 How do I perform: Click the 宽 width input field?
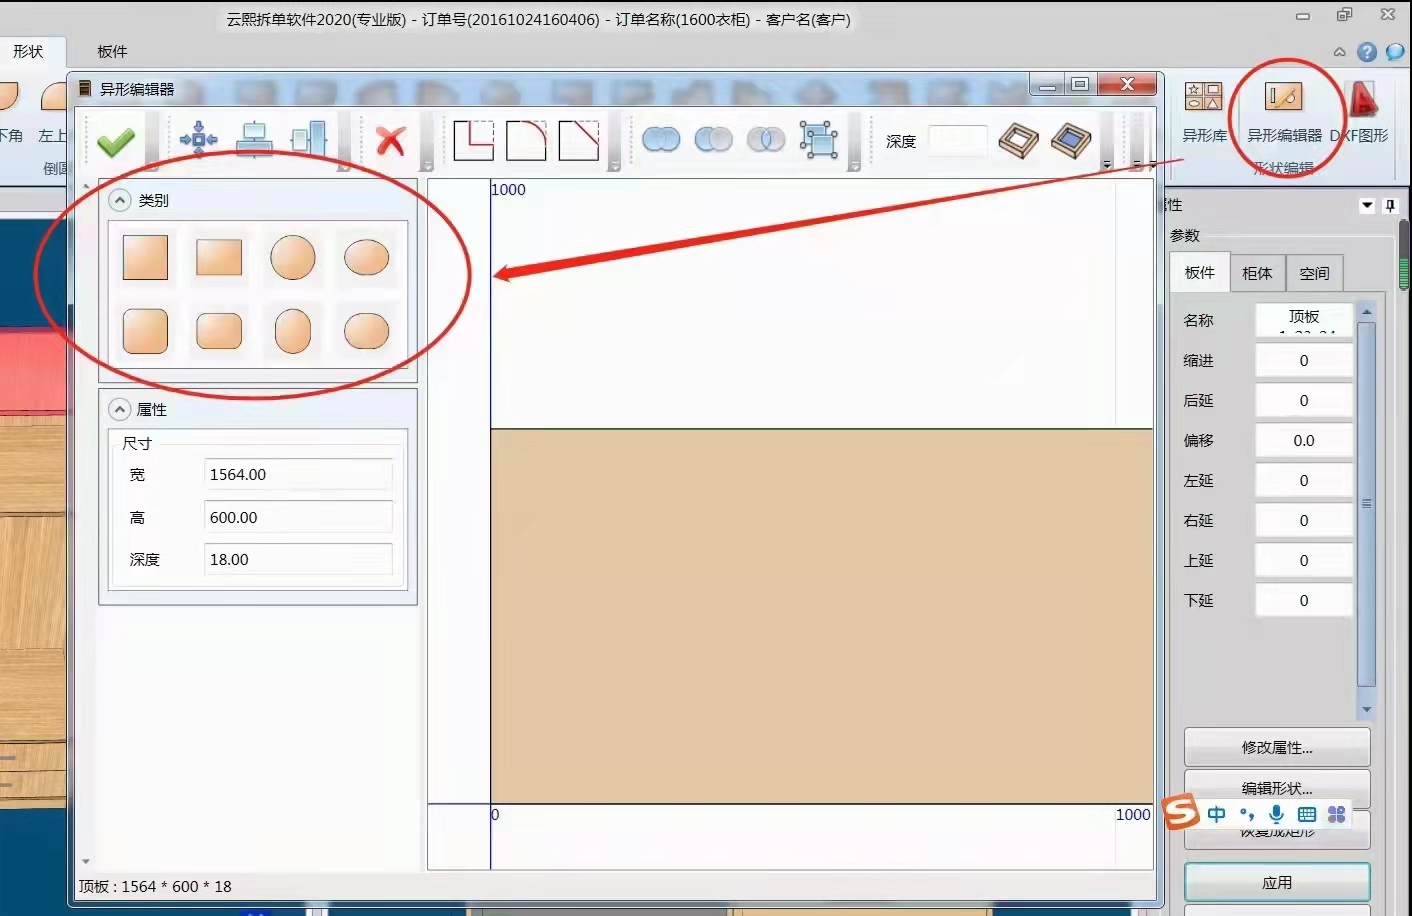[x=298, y=475]
